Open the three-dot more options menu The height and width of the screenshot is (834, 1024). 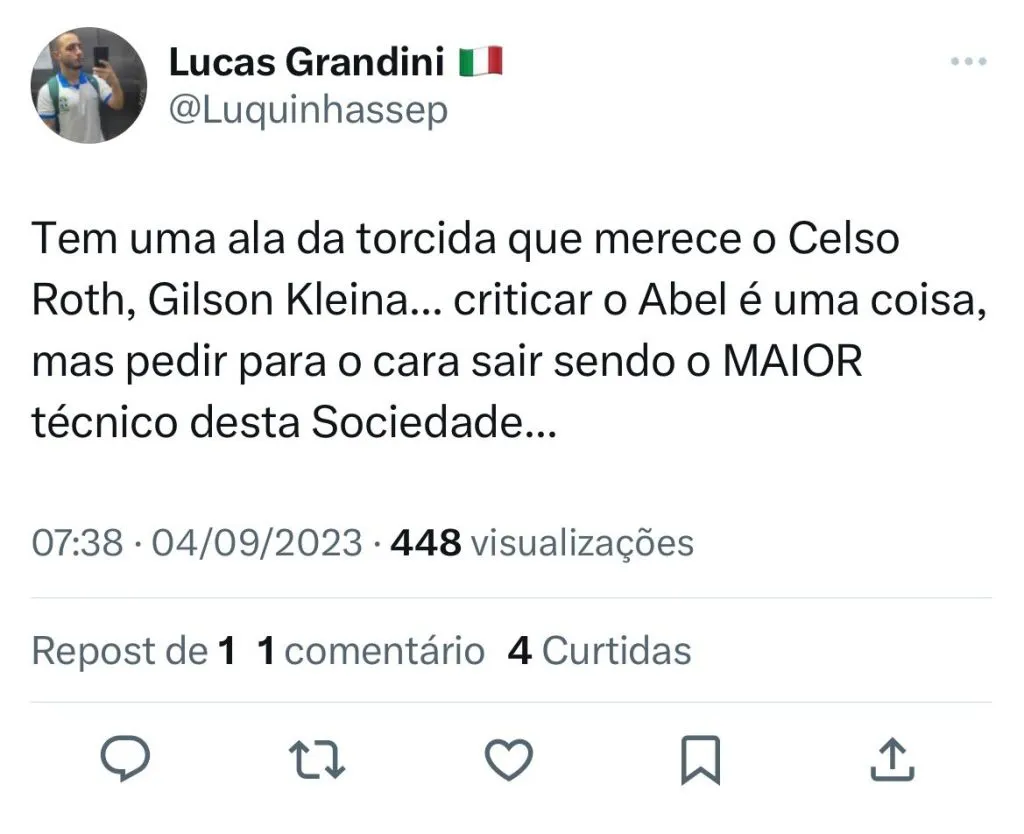pyautogui.click(x=967, y=62)
